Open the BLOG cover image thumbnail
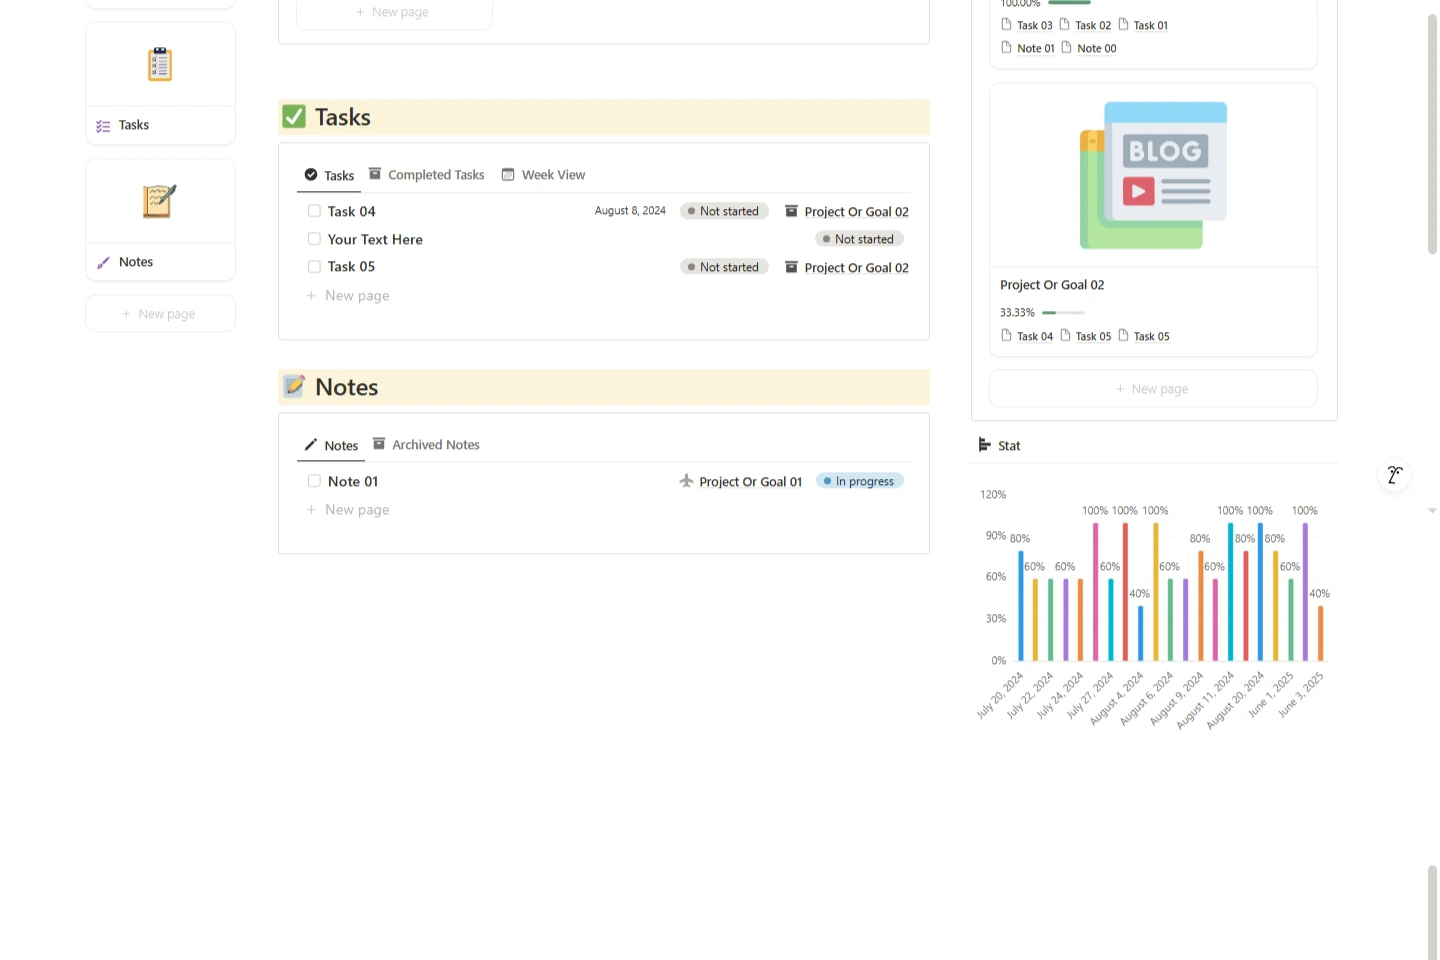The width and height of the screenshot is (1440, 960). pyautogui.click(x=1153, y=175)
